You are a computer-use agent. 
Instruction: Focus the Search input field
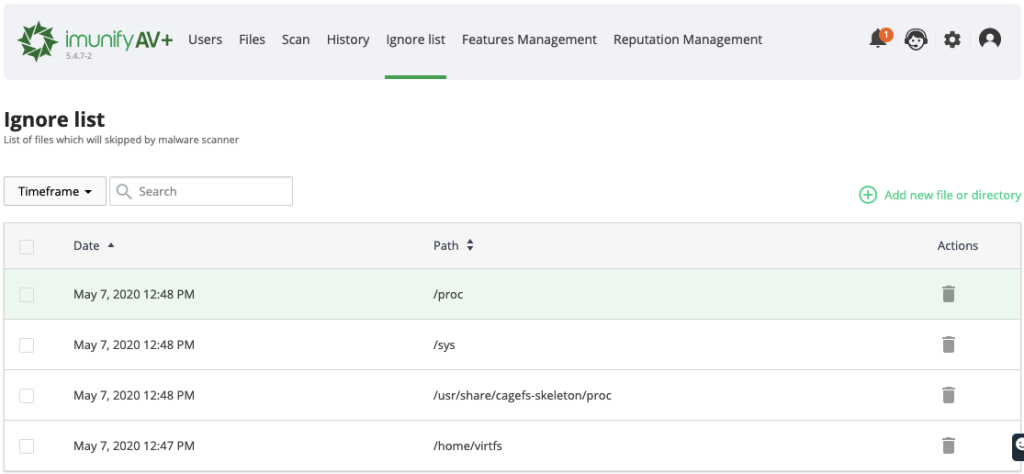[x=210, y=191]
